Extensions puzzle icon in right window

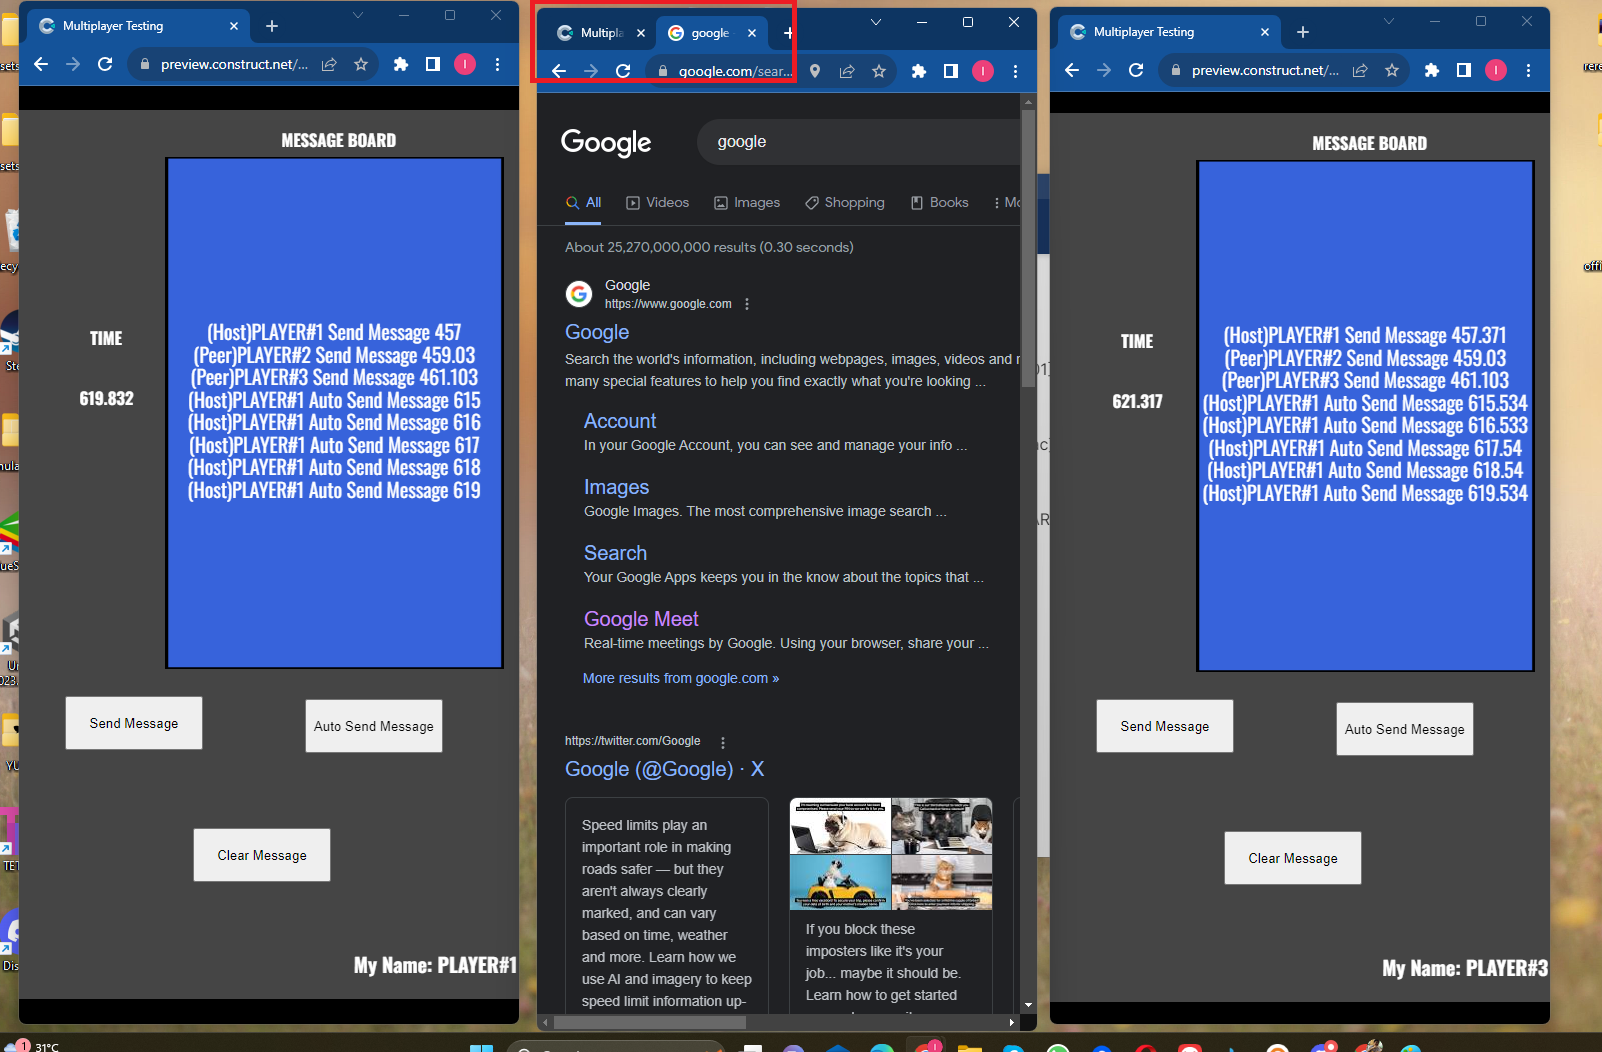[x=1432, y=70]
